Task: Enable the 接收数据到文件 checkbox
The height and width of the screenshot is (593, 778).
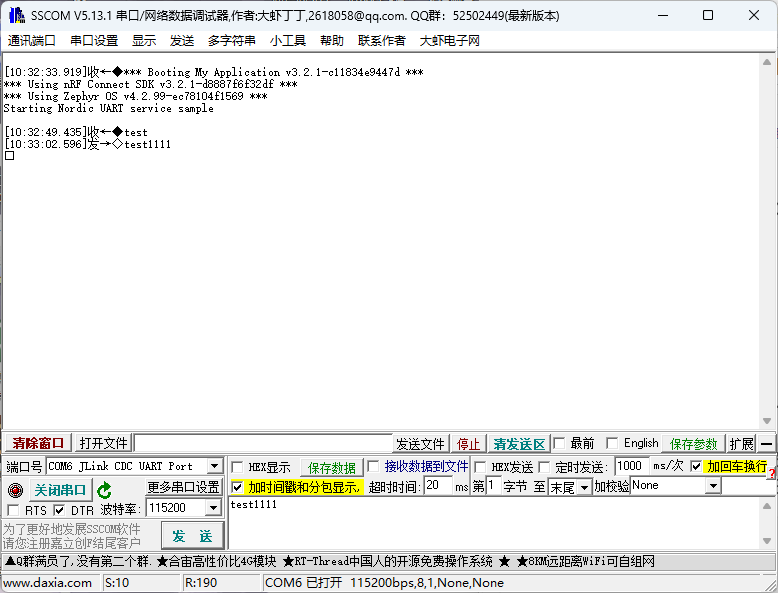Action: tap(374, 466)
